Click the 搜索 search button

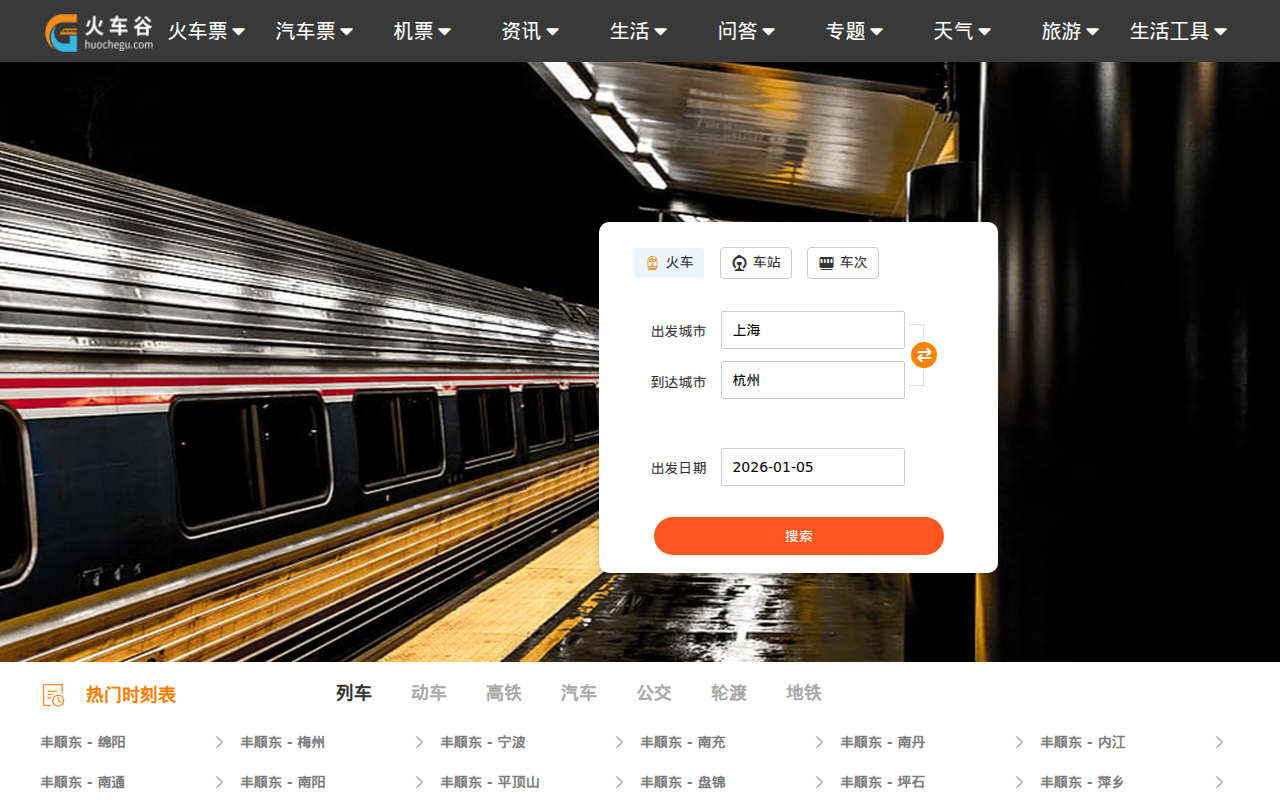click(798, 536)
